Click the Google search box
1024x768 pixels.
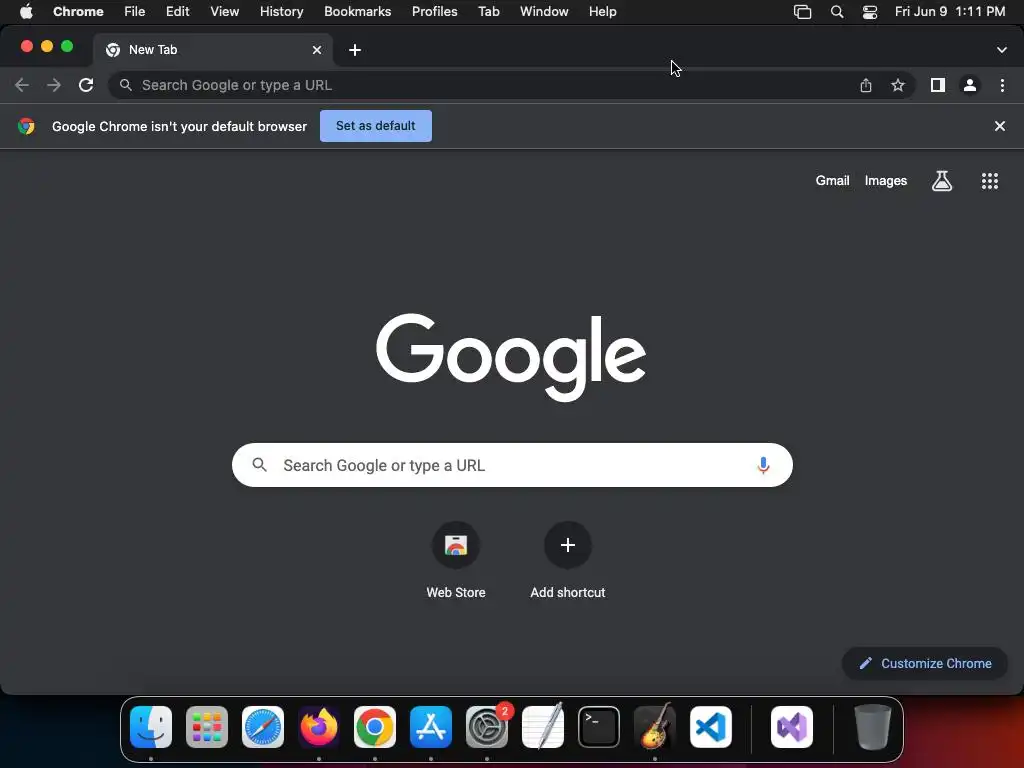click(512, 465)
